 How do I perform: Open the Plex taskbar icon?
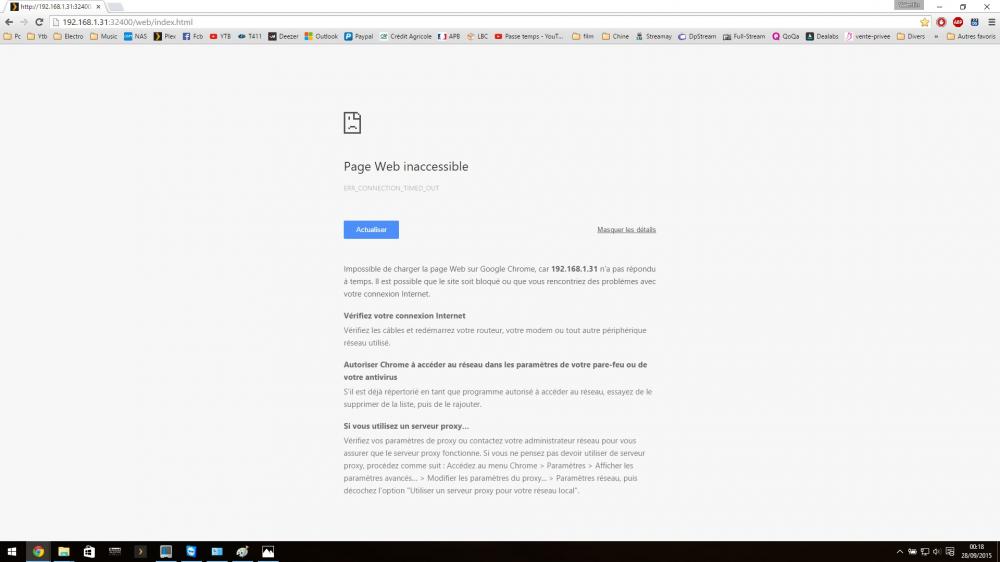tap(140, 552)
